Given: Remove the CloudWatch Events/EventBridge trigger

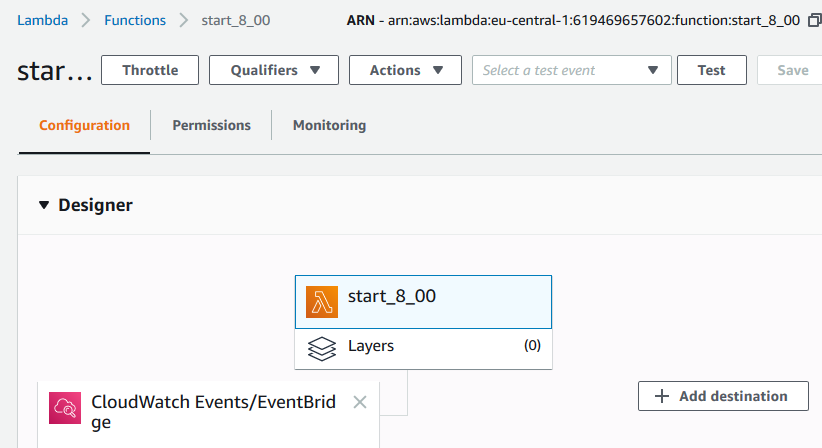Looking at the screenshot, I should [x=360, y=402].
